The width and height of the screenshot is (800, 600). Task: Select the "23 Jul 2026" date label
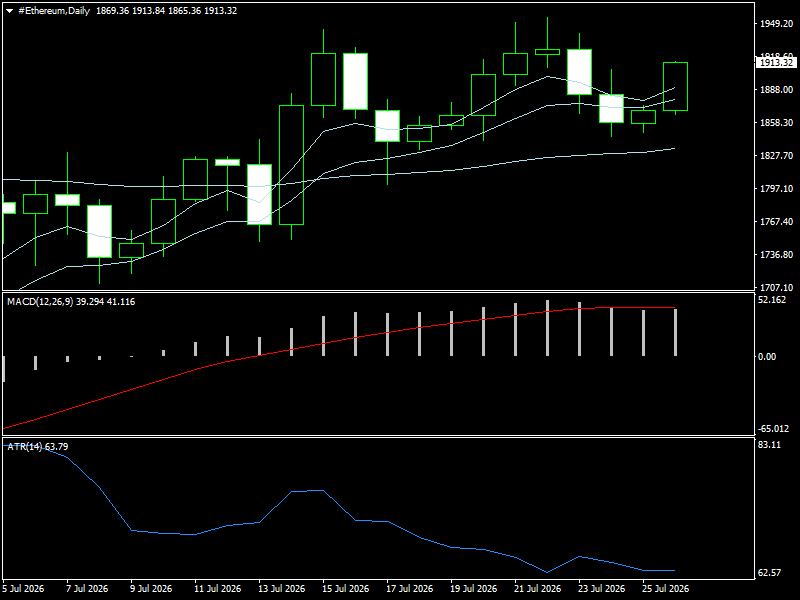coord(602,589)
